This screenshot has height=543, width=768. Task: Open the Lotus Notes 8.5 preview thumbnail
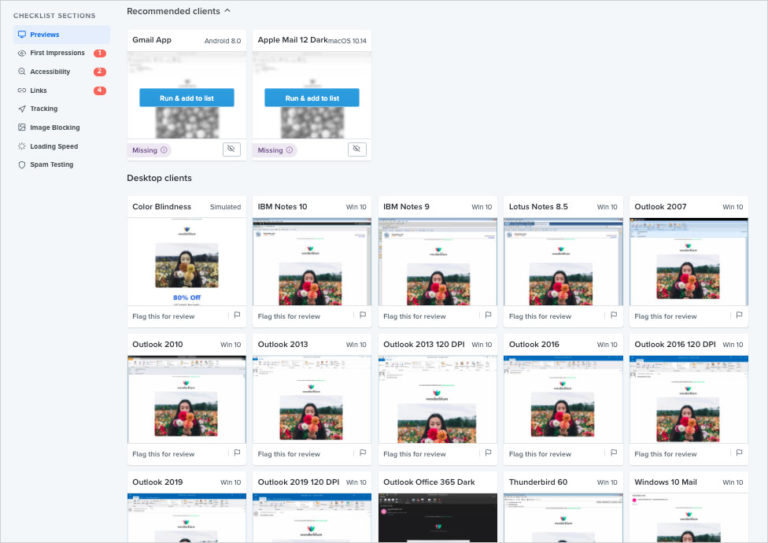coord(563,262)
